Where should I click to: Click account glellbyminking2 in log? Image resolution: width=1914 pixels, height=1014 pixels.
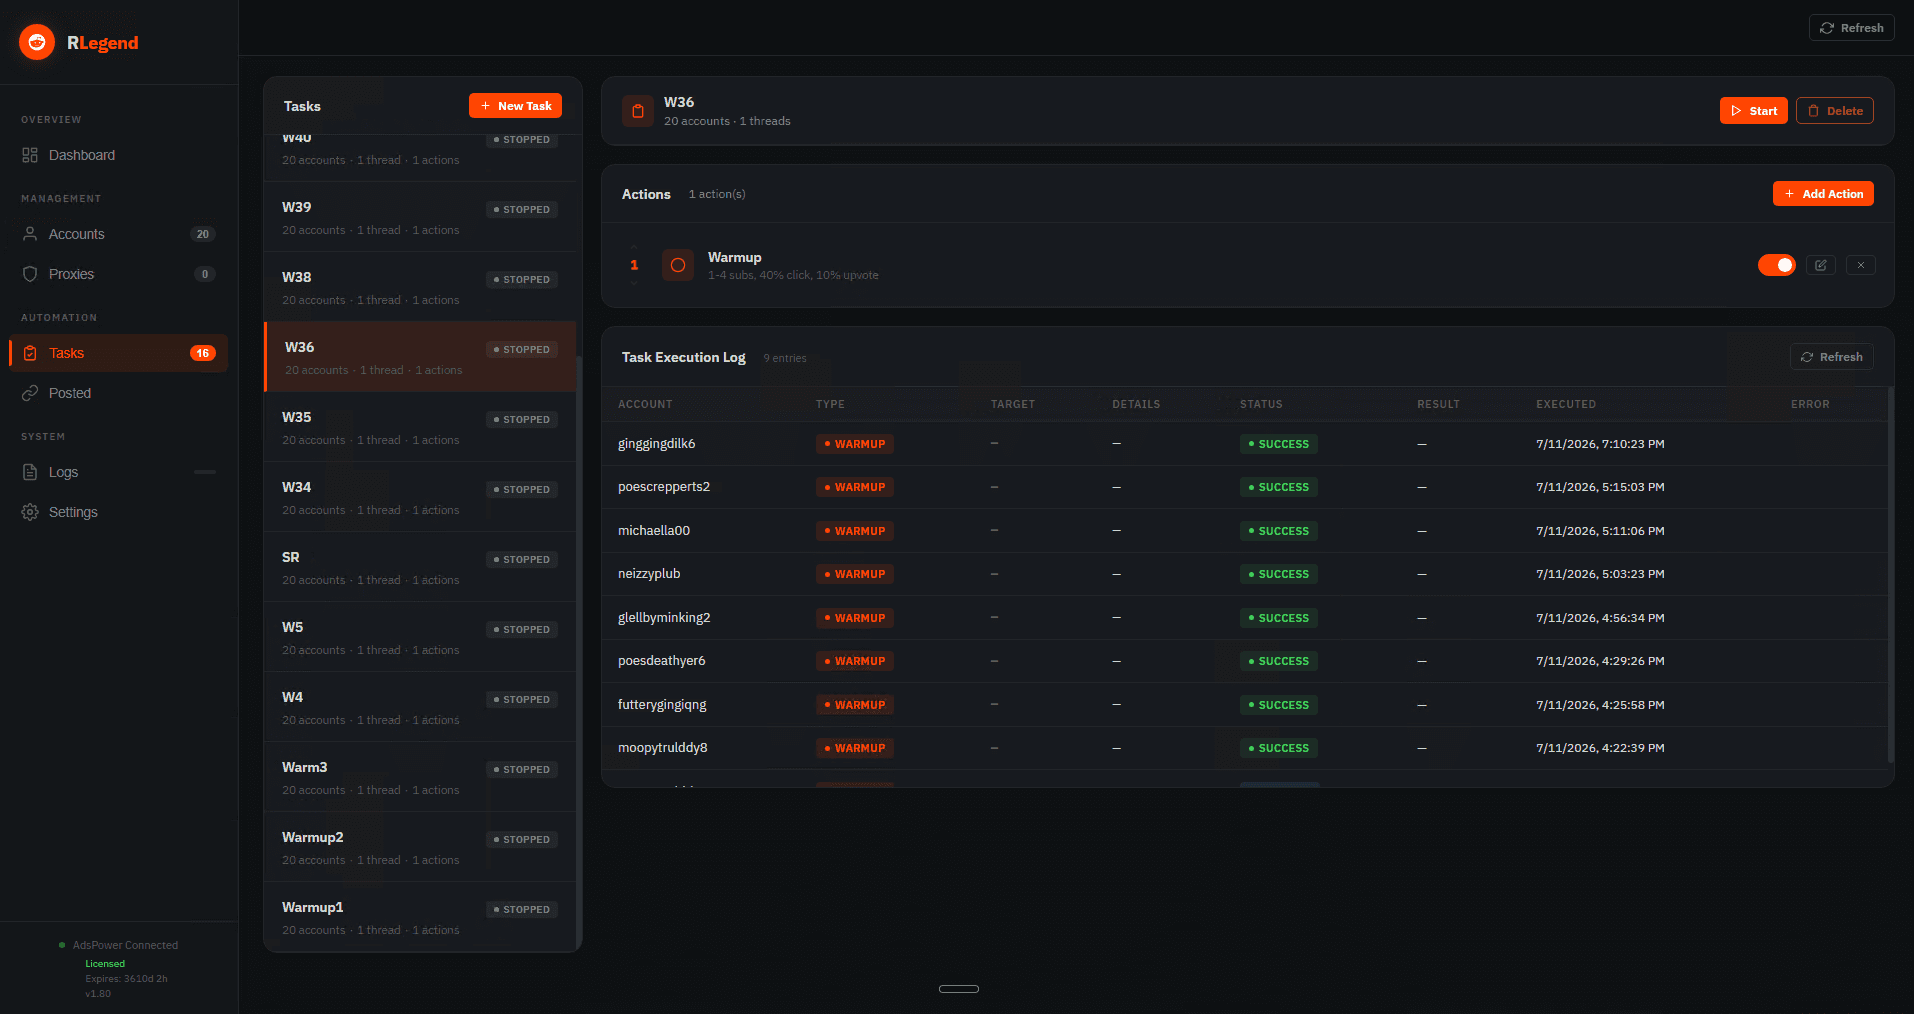coord(664,618)
